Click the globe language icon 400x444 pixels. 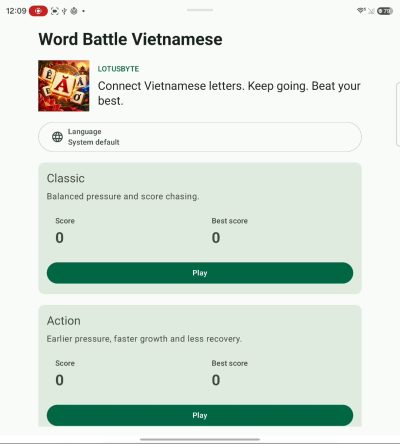click(x=57, y=137)
